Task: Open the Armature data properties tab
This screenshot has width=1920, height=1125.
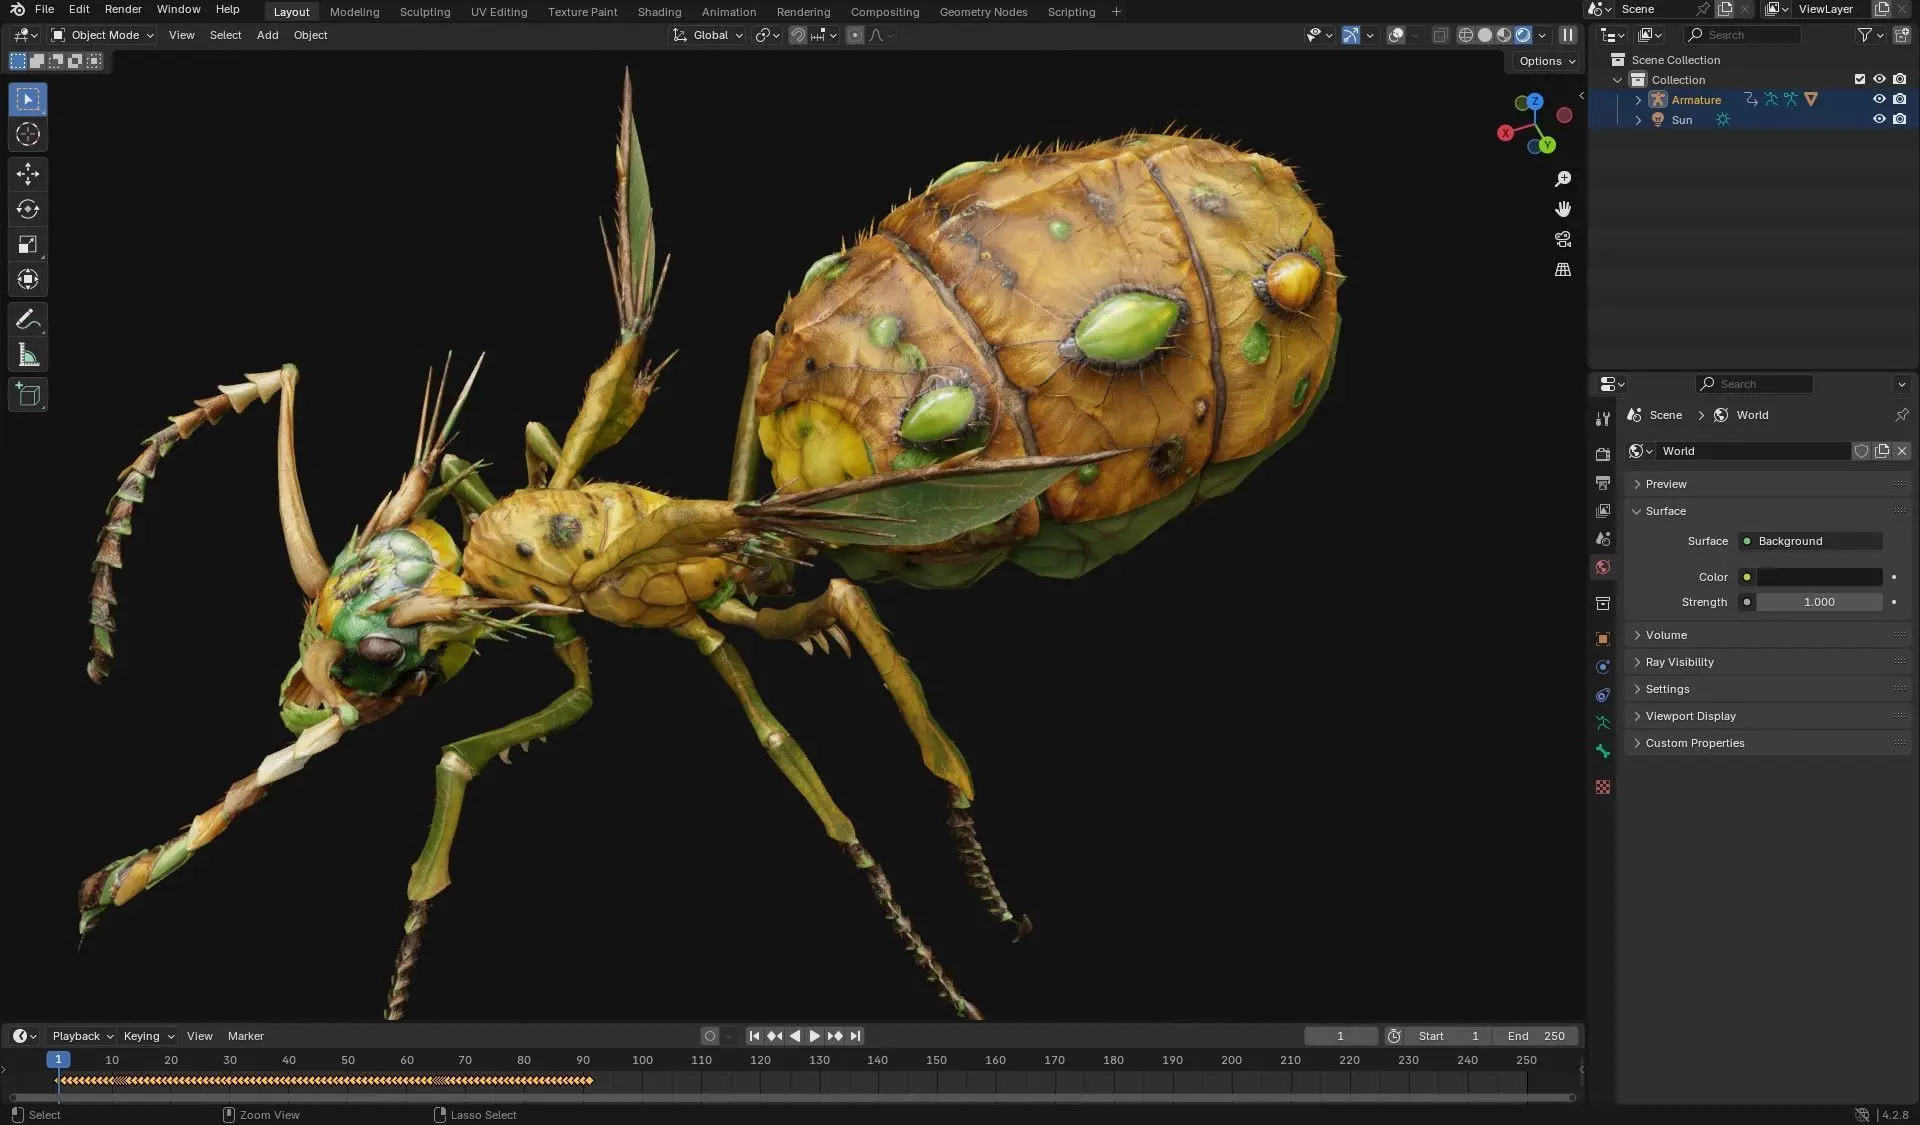Action: coord(1603,723)
